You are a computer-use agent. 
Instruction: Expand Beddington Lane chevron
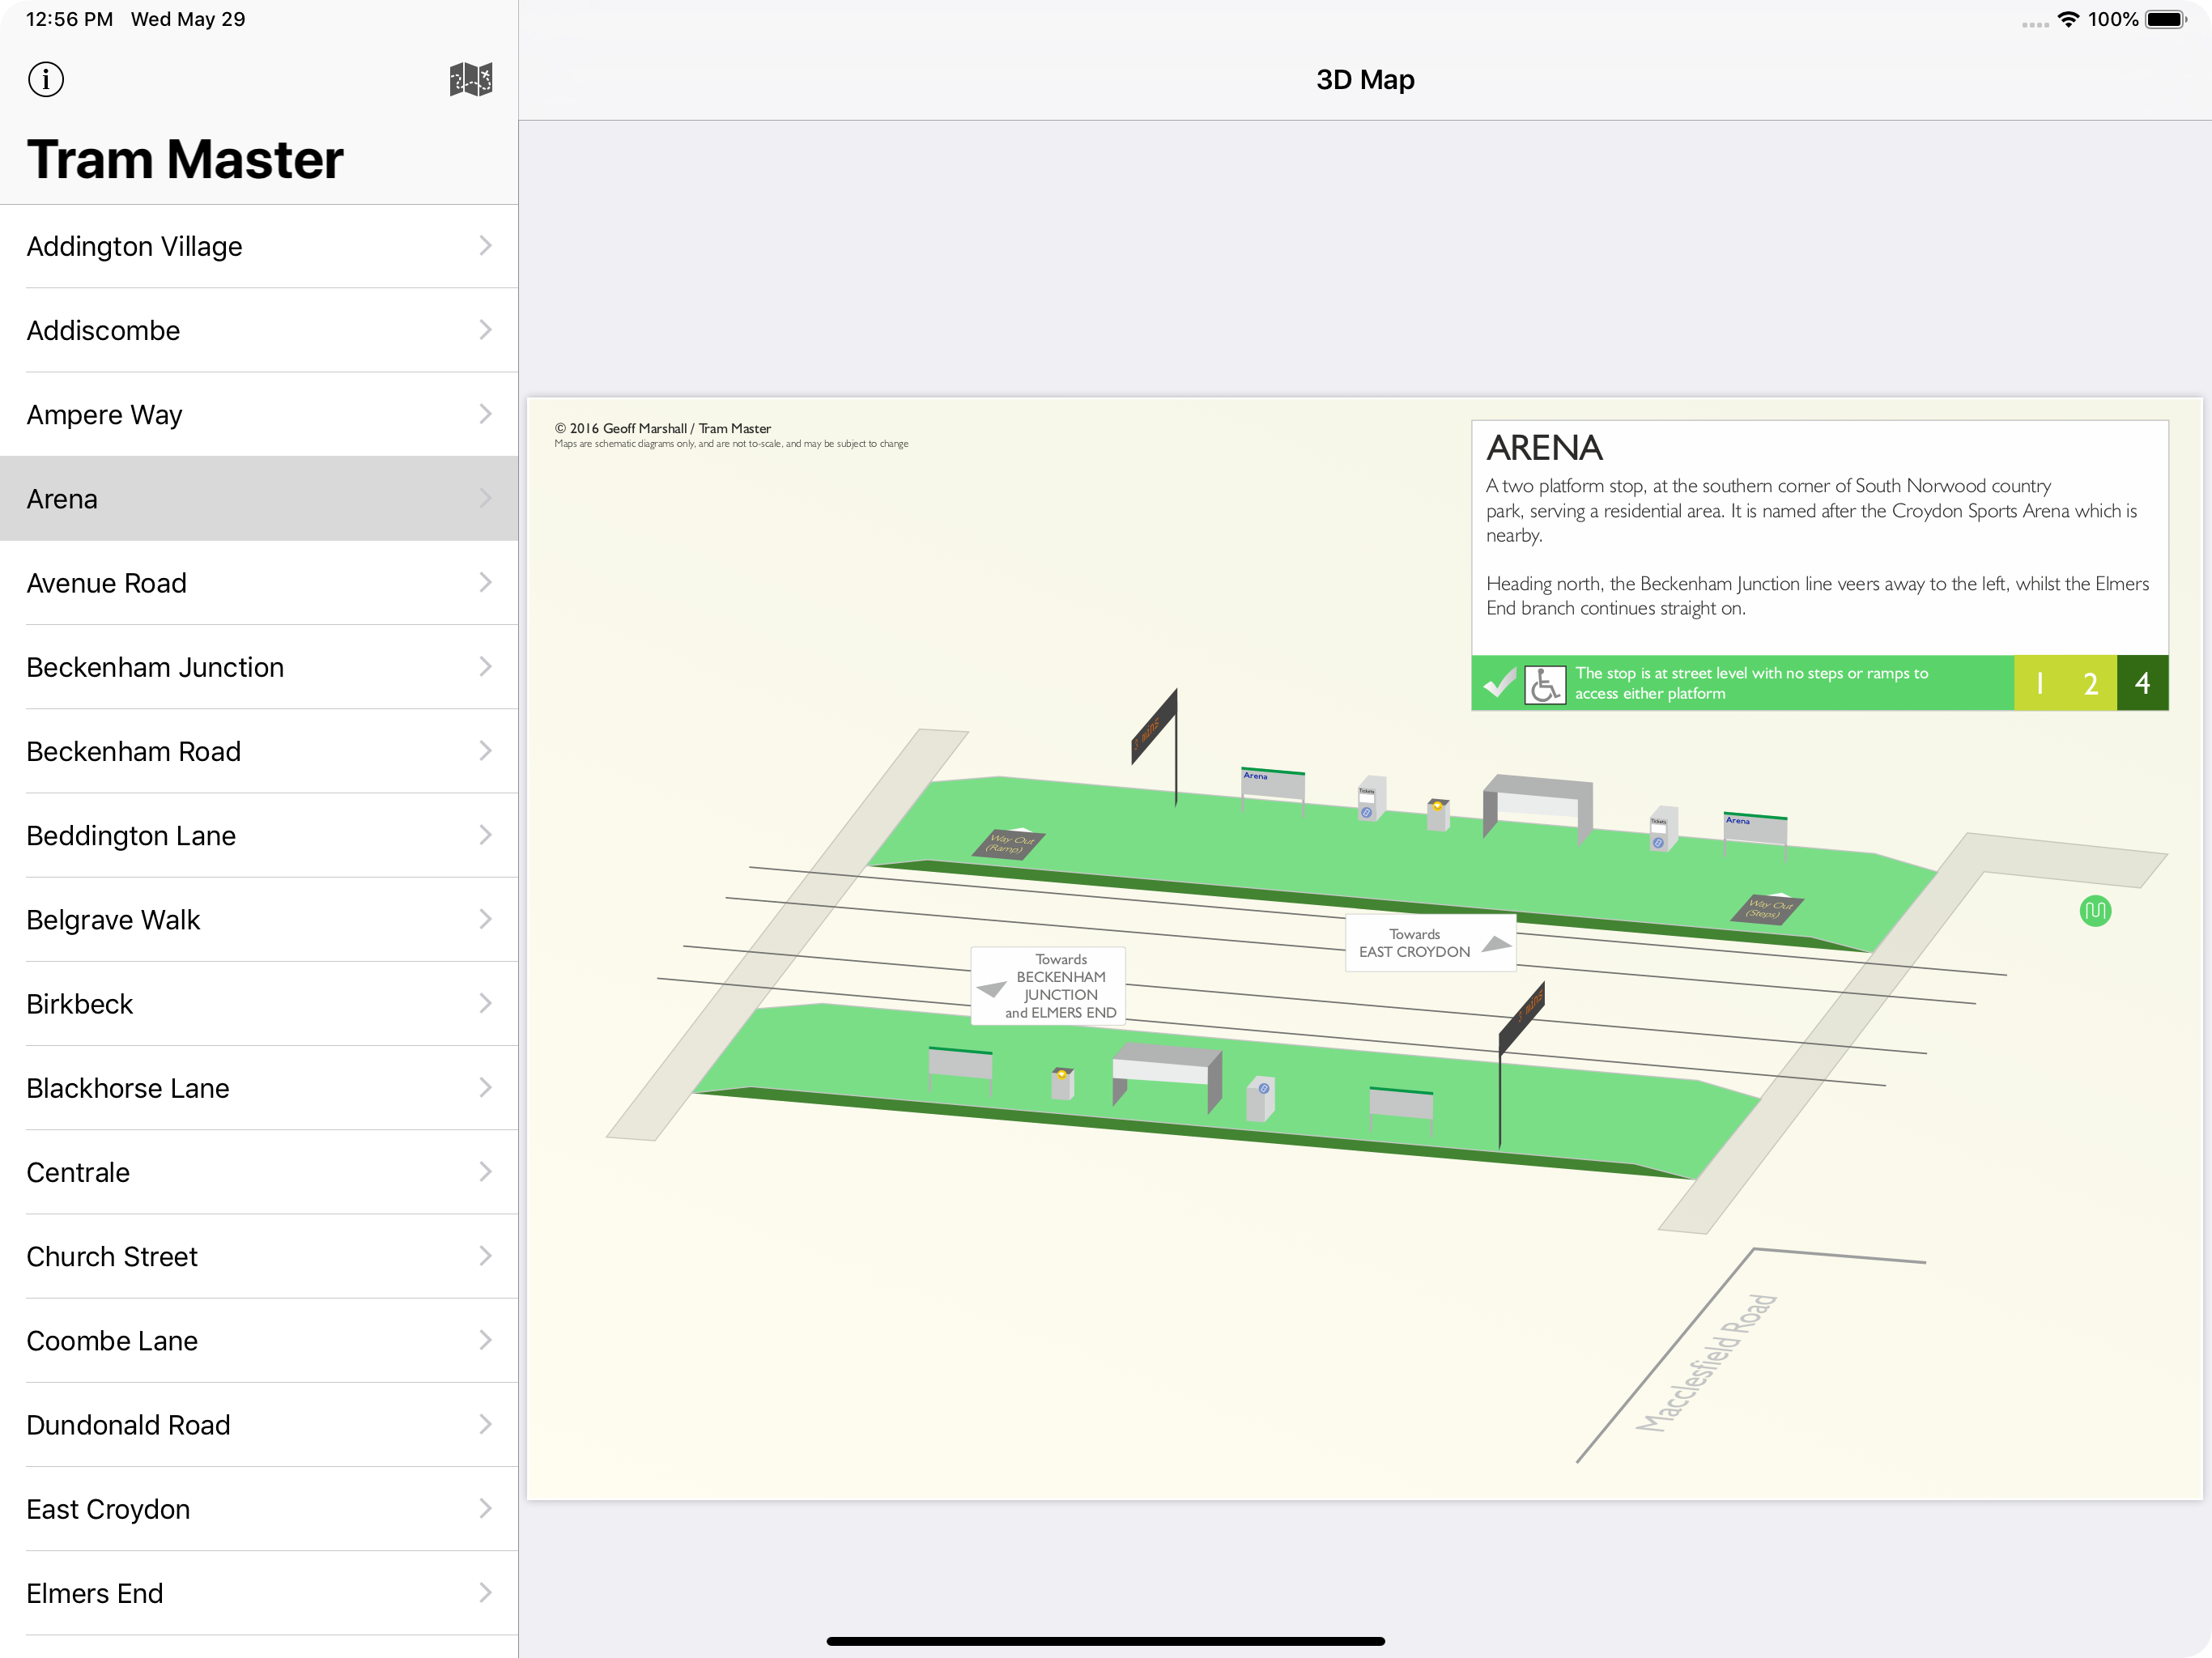click(485, 835)
